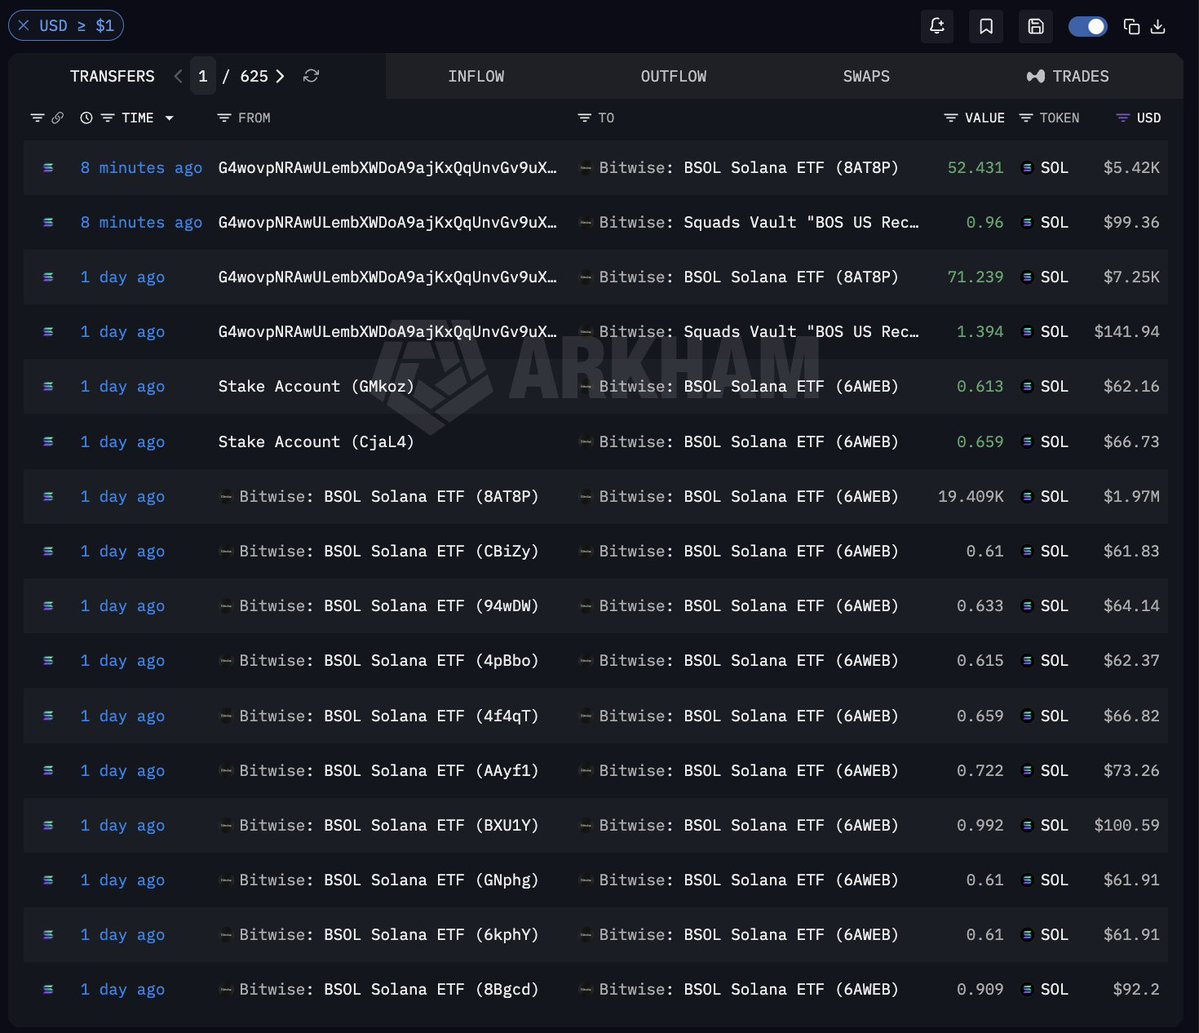The image size is (1199, 1033).
Task: Click the USD amount $73.26
Action: pyautogui.click(x=1131, y=771)
